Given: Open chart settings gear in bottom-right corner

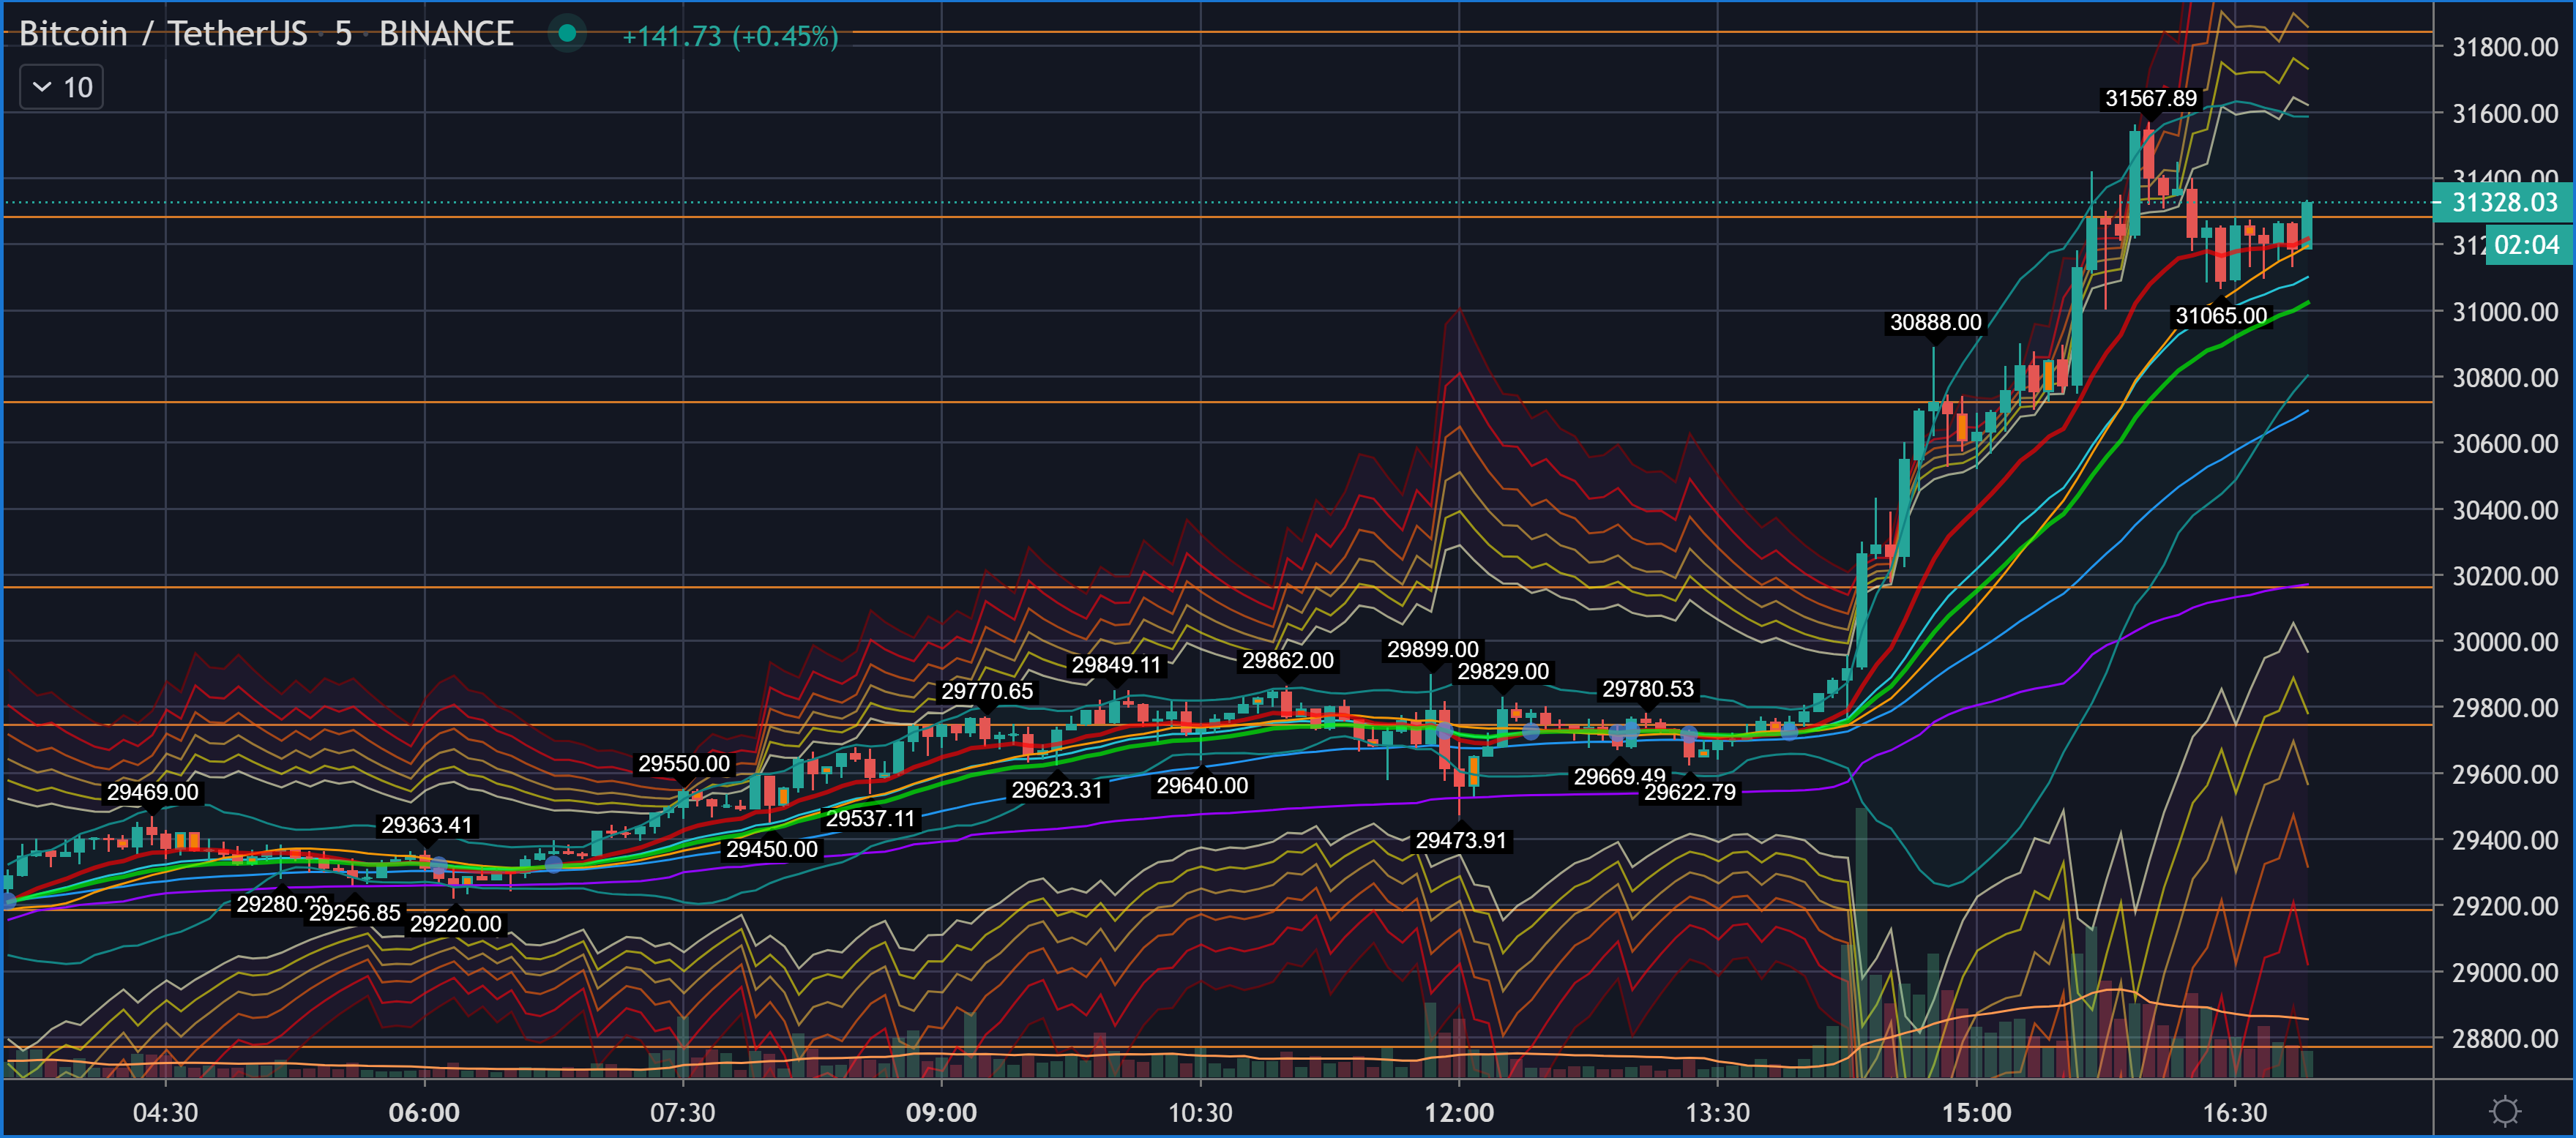Looking at the screenshot, I should (2504, 1111).
